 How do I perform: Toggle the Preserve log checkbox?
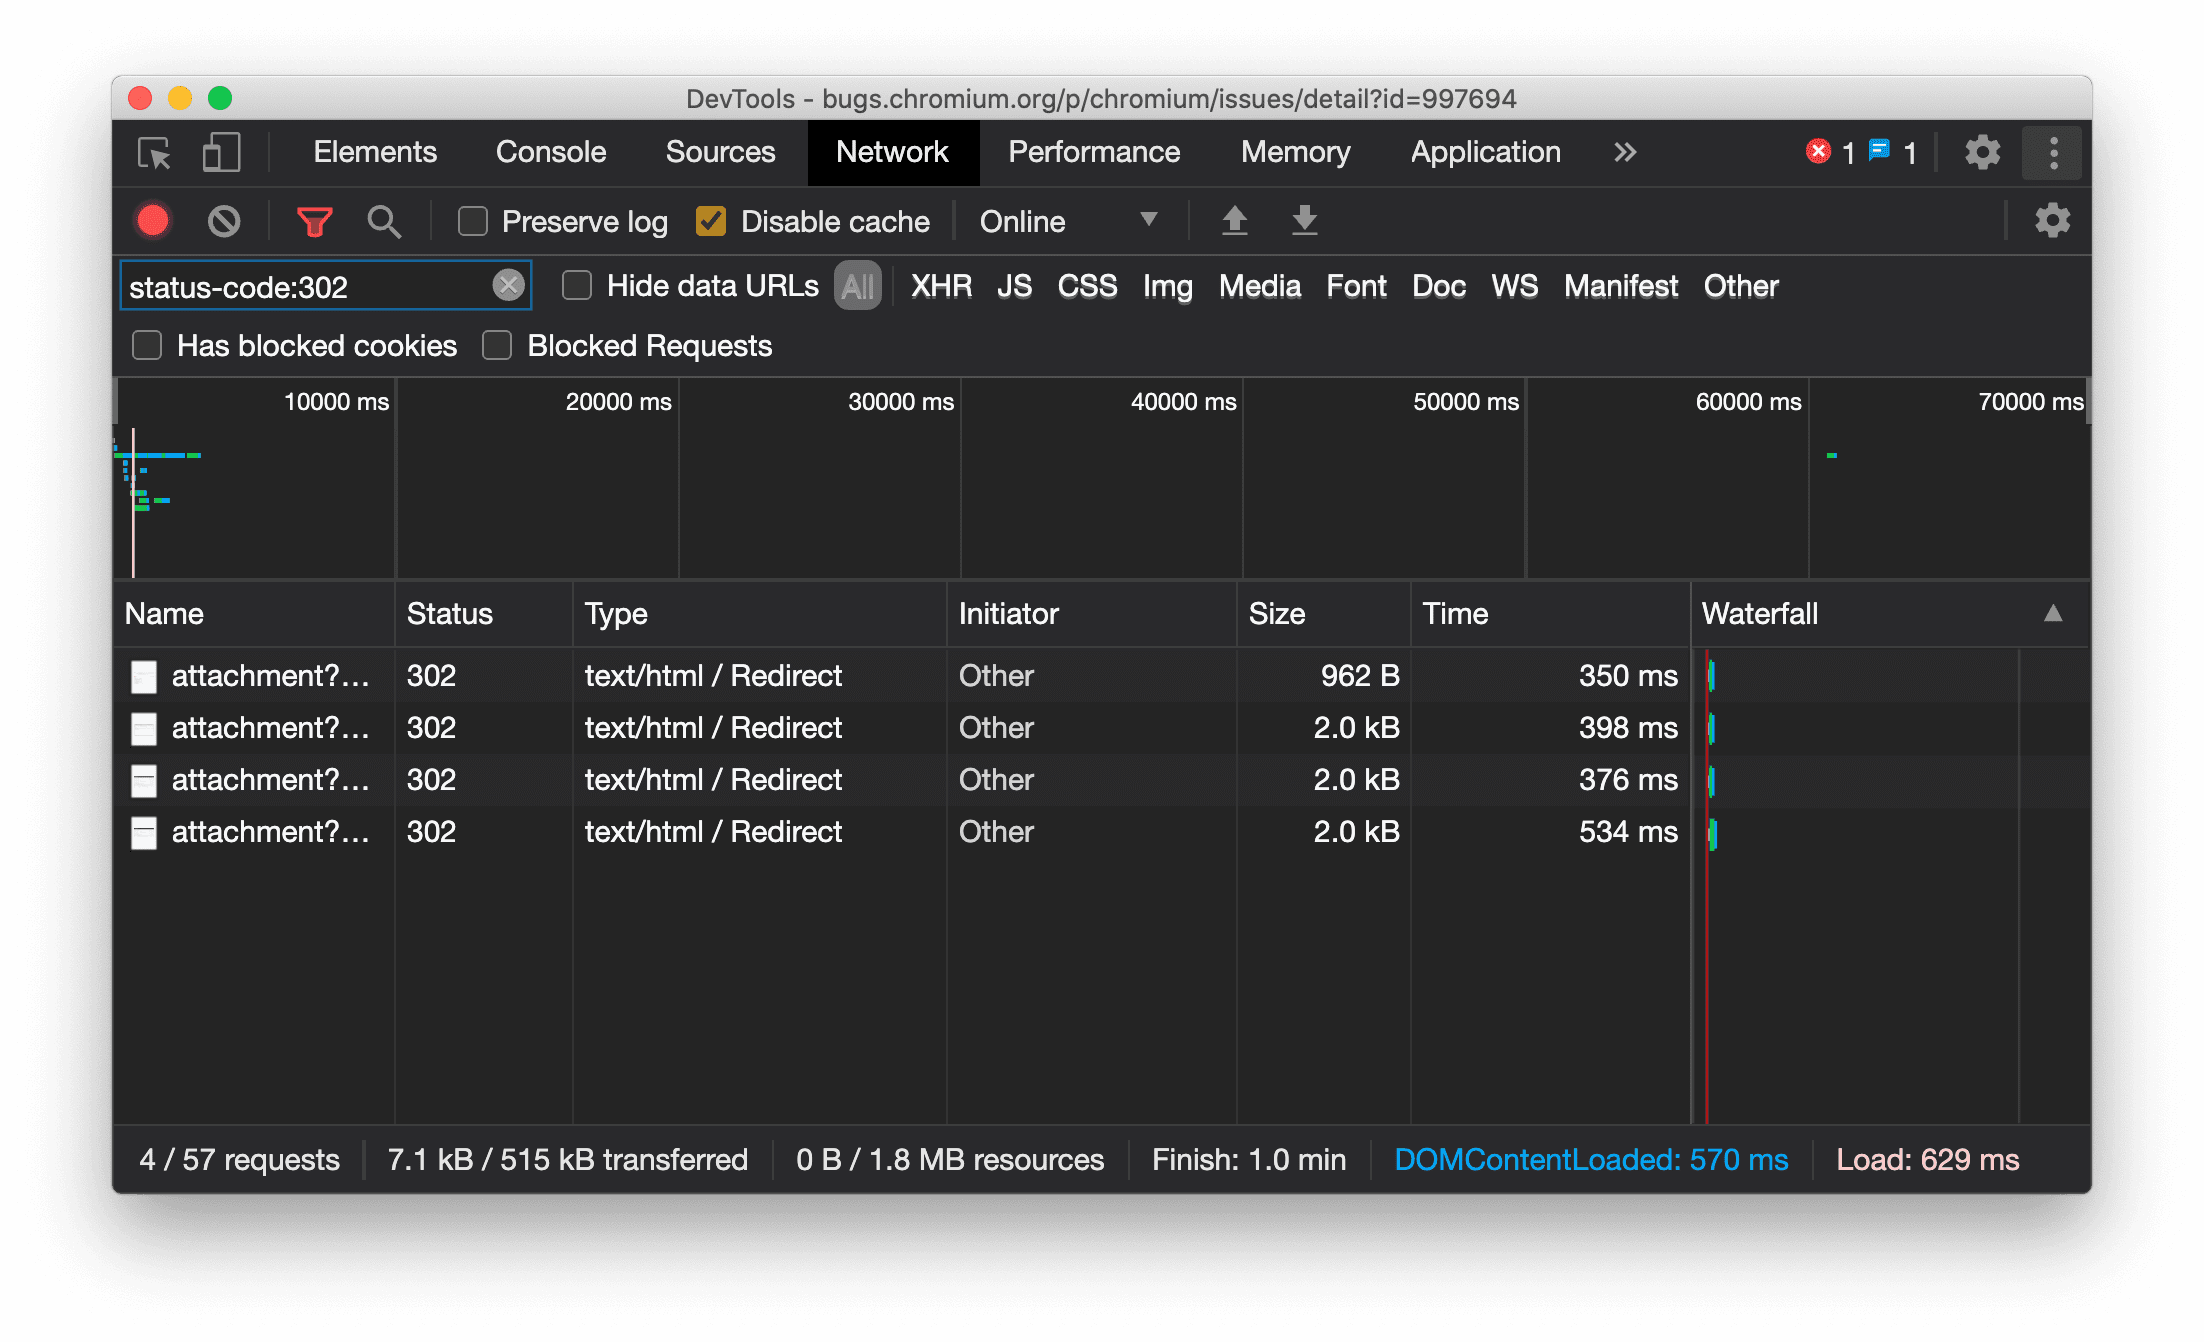(471, 221)
